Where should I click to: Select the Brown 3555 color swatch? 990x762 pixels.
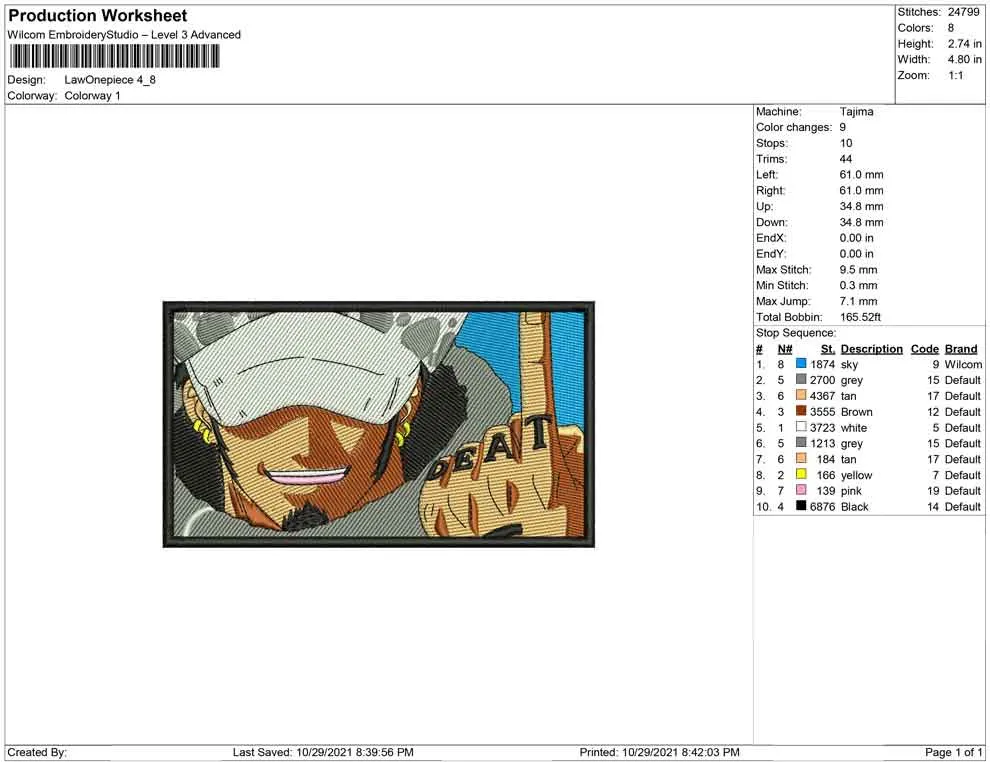(x=801, y=411)
